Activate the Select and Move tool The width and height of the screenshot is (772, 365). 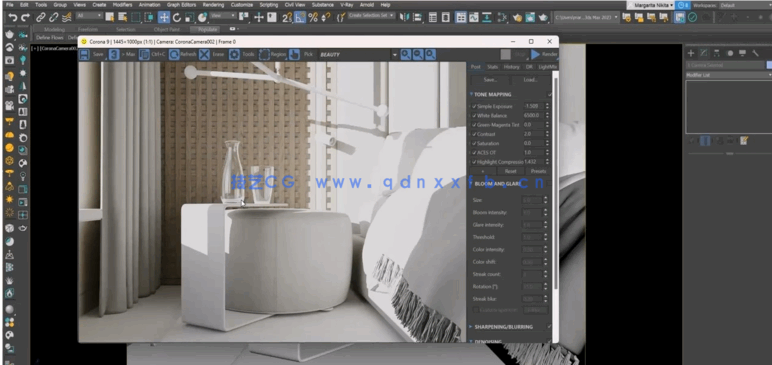pyautogui.click(x=164, y=17)
